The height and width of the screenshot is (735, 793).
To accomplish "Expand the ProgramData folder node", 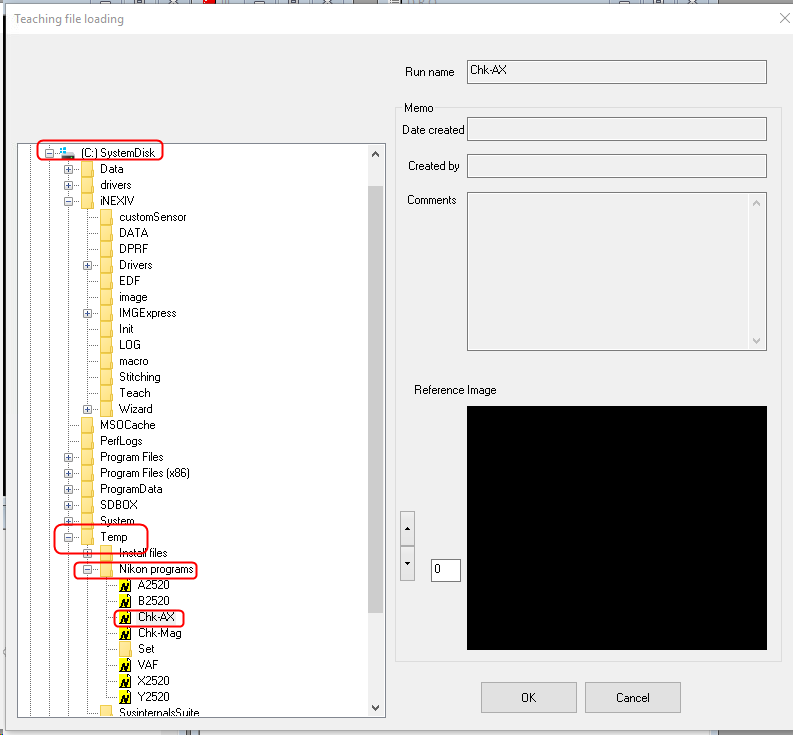I will pos(68,489).
